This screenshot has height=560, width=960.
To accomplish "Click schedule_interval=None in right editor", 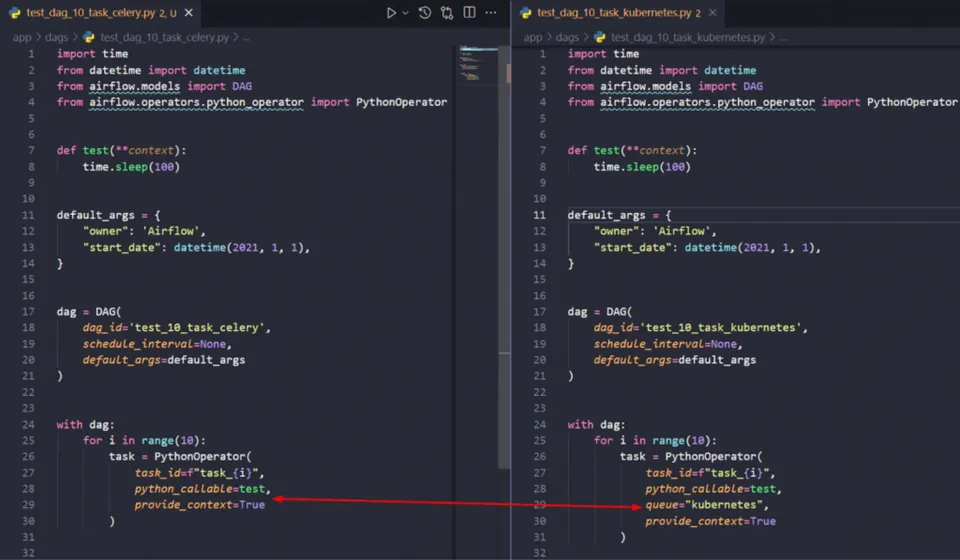I will click(668, 344).
